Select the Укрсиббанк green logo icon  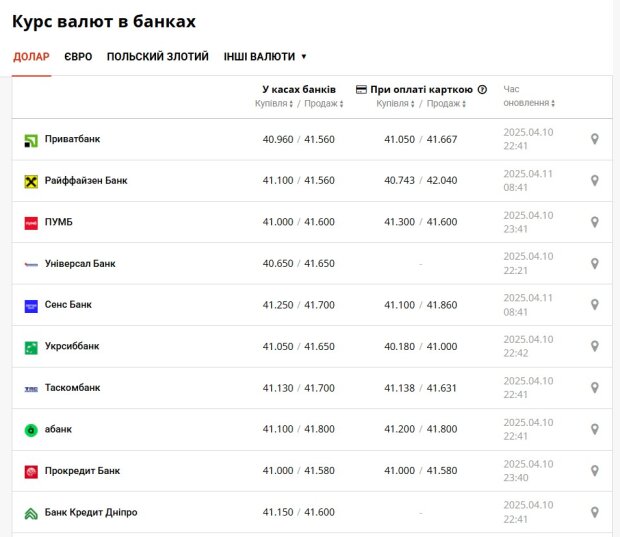point(31,348)
